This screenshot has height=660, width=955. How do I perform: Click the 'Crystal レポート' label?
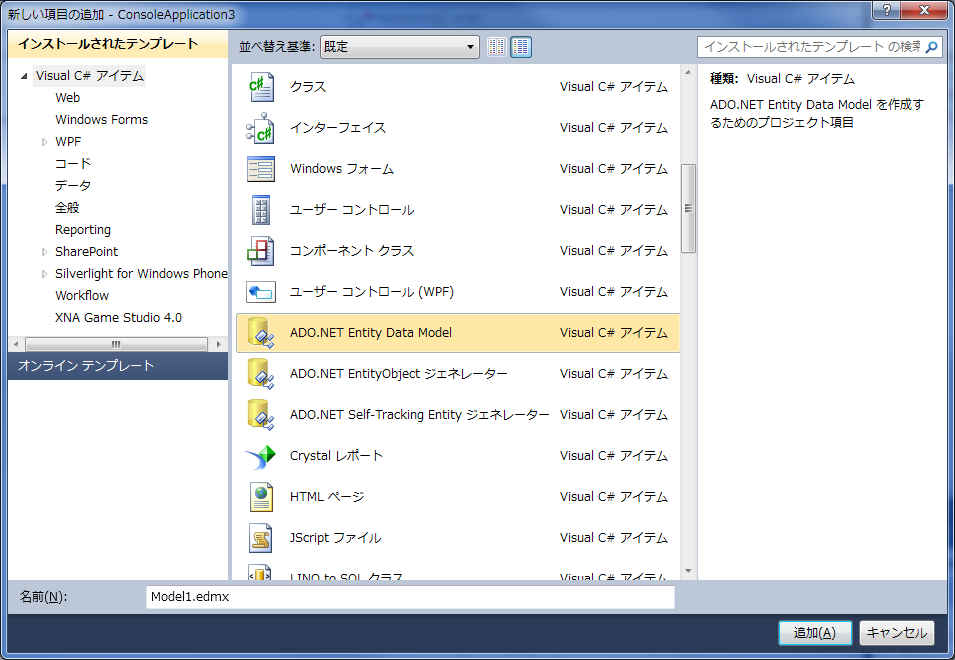(x=336, y=456)
